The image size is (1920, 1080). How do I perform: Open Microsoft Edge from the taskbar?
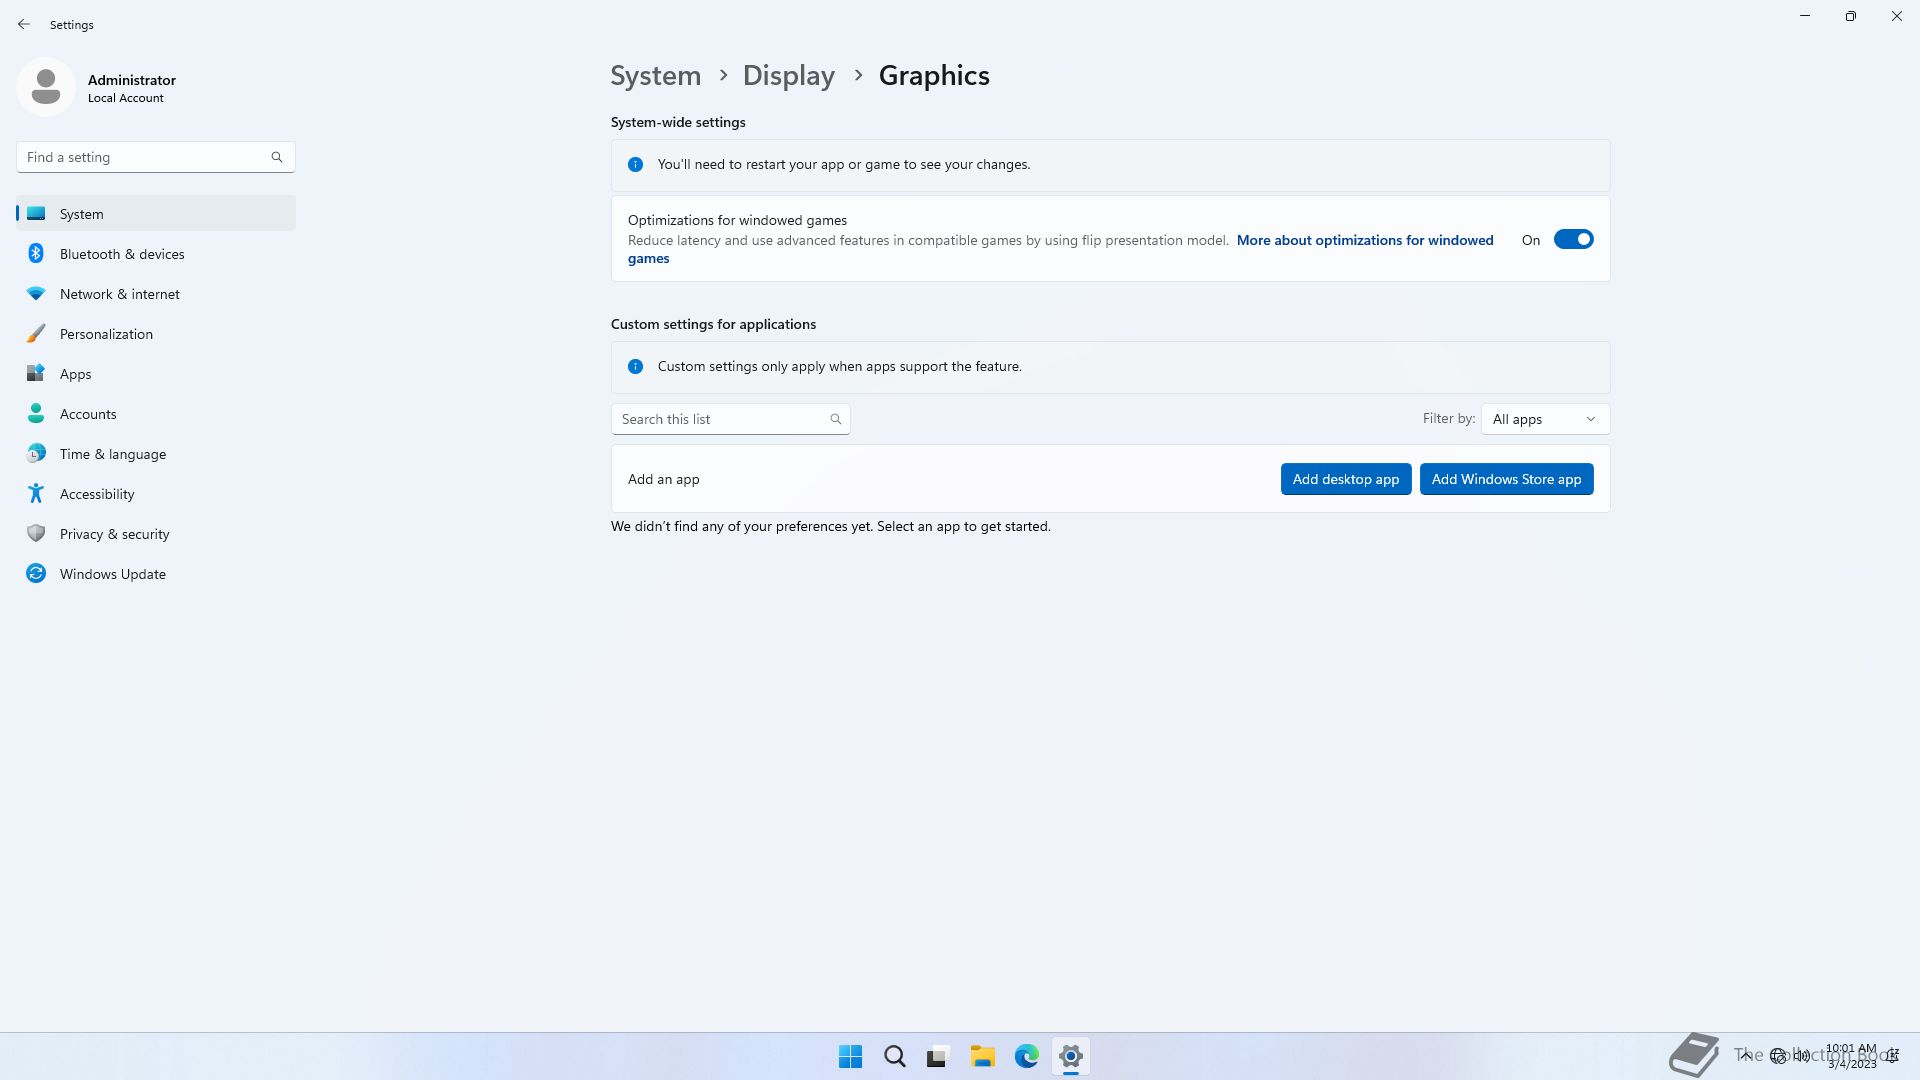coord(1027,1056)
